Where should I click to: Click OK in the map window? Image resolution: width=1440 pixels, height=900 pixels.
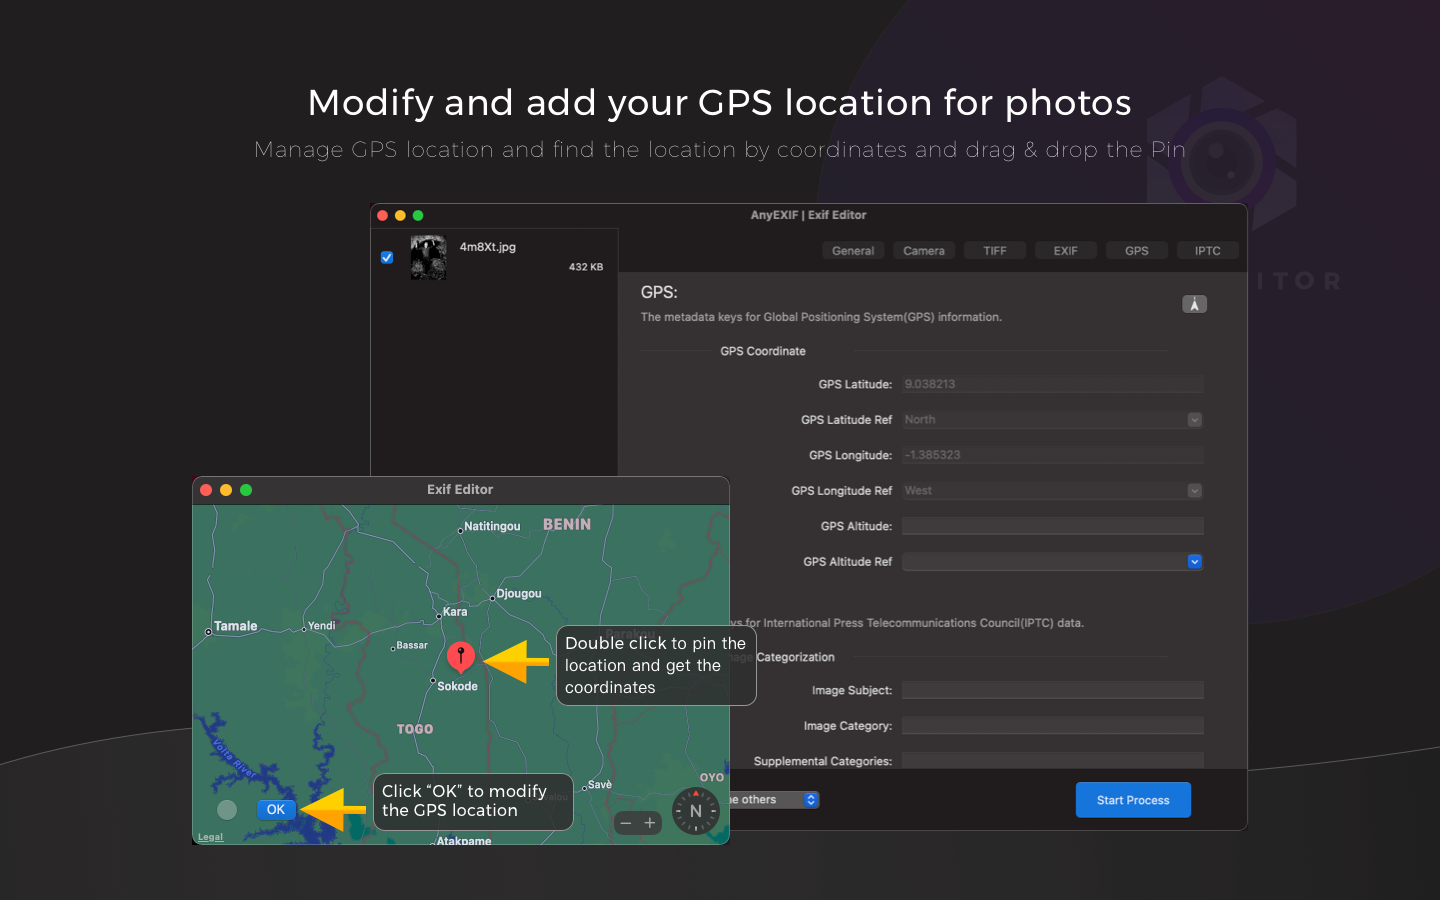[x=276, y=810]
